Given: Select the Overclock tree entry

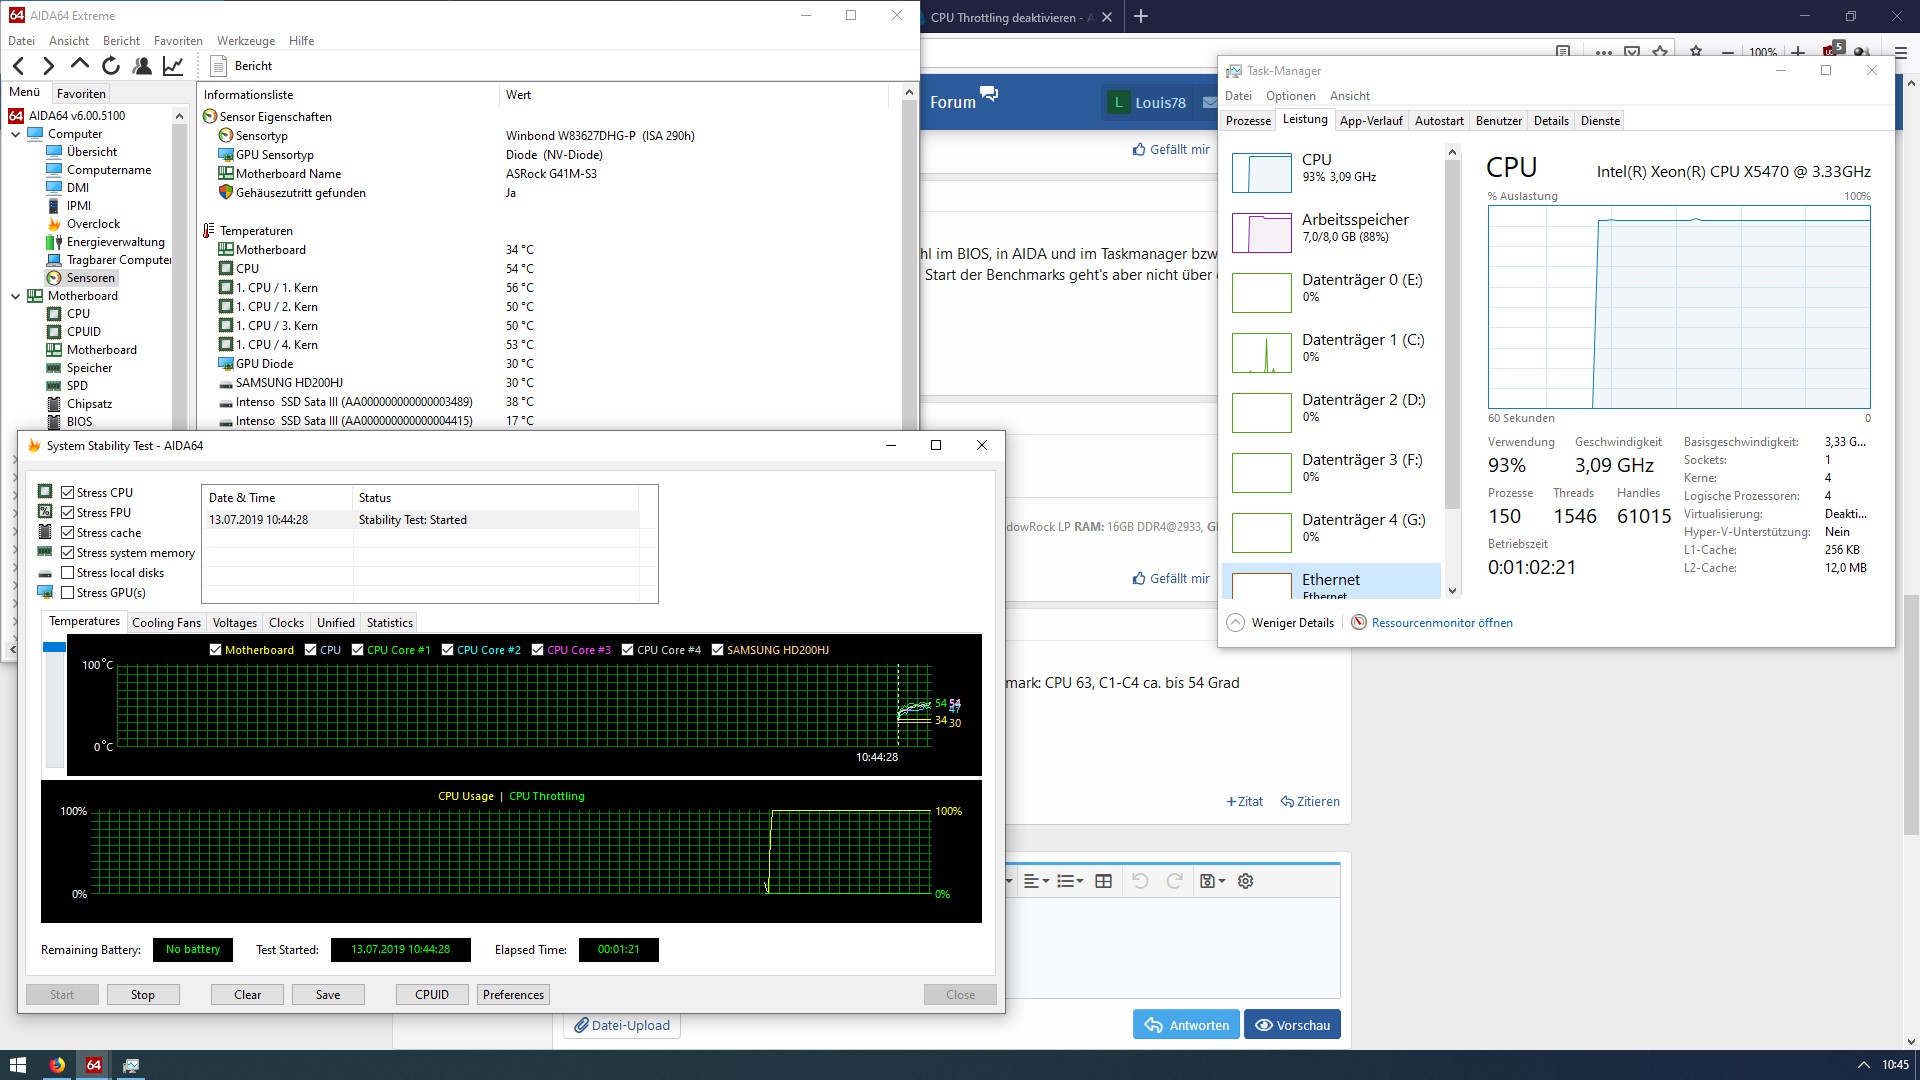Looking at the screenshot, I should pyautogui.click(x=93, y=224).
